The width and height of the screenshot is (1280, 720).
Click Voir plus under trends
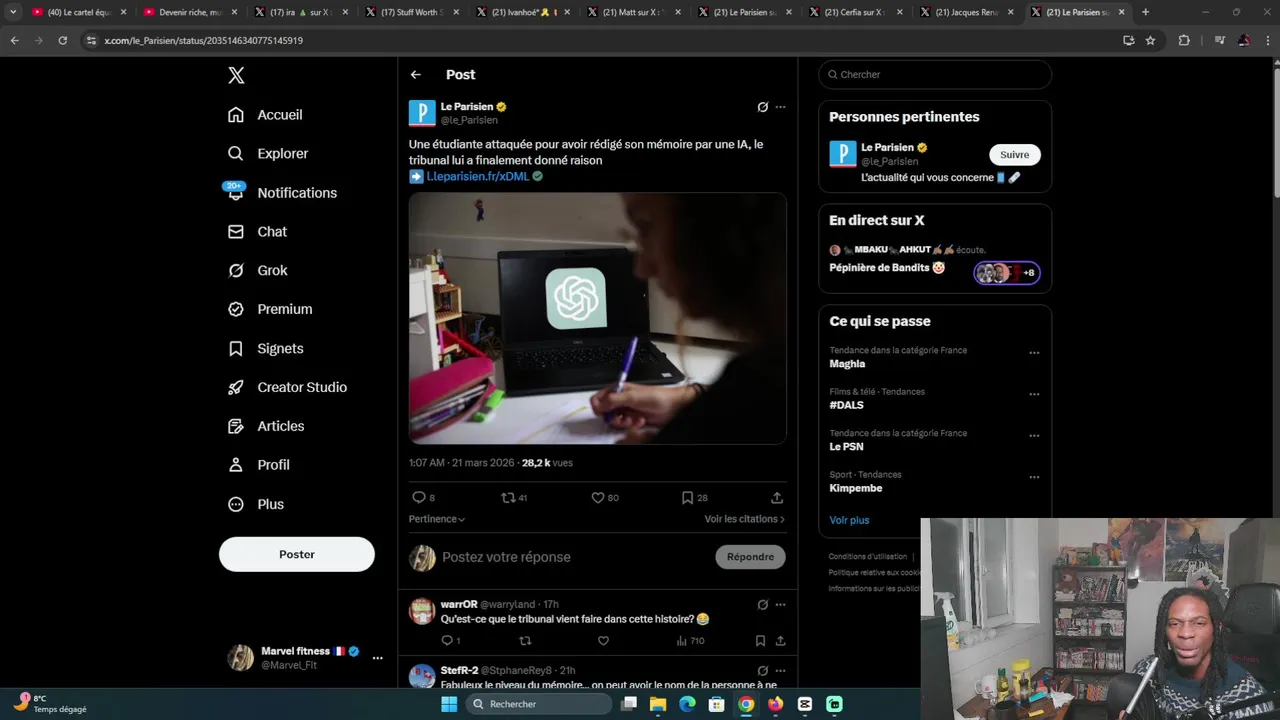[849, 520]
